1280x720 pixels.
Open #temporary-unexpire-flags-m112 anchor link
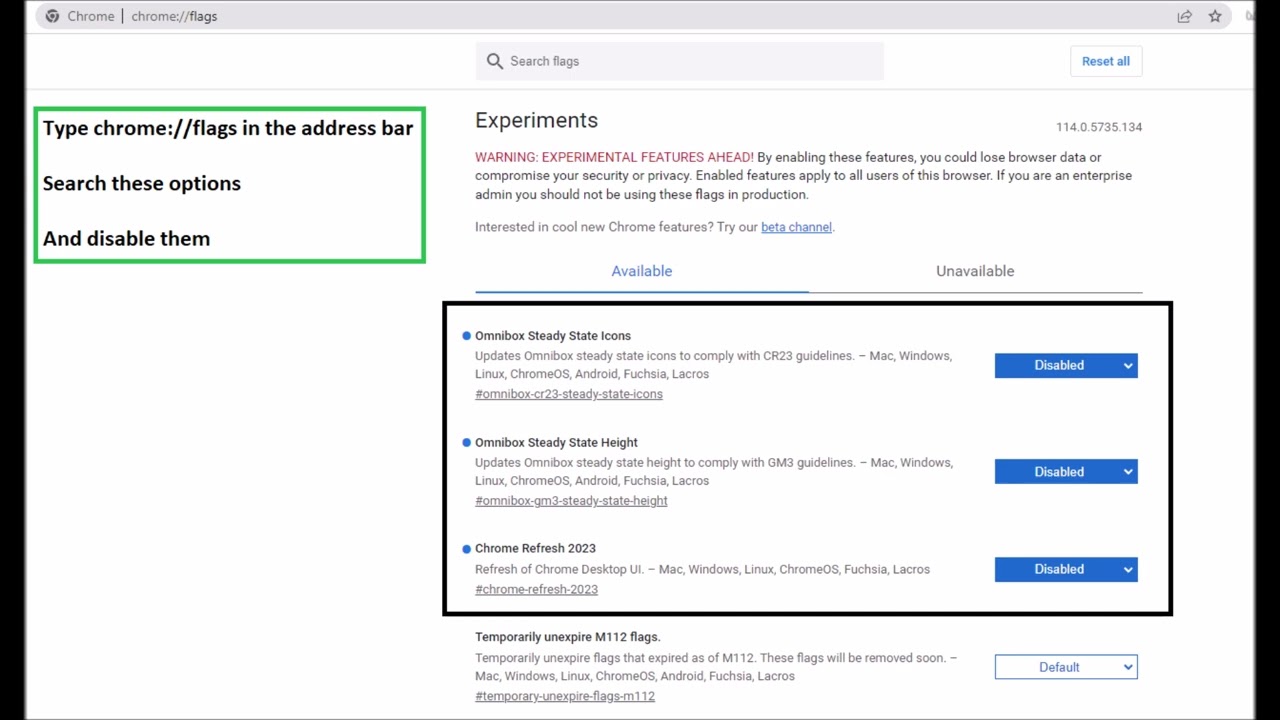pos(565,696)
